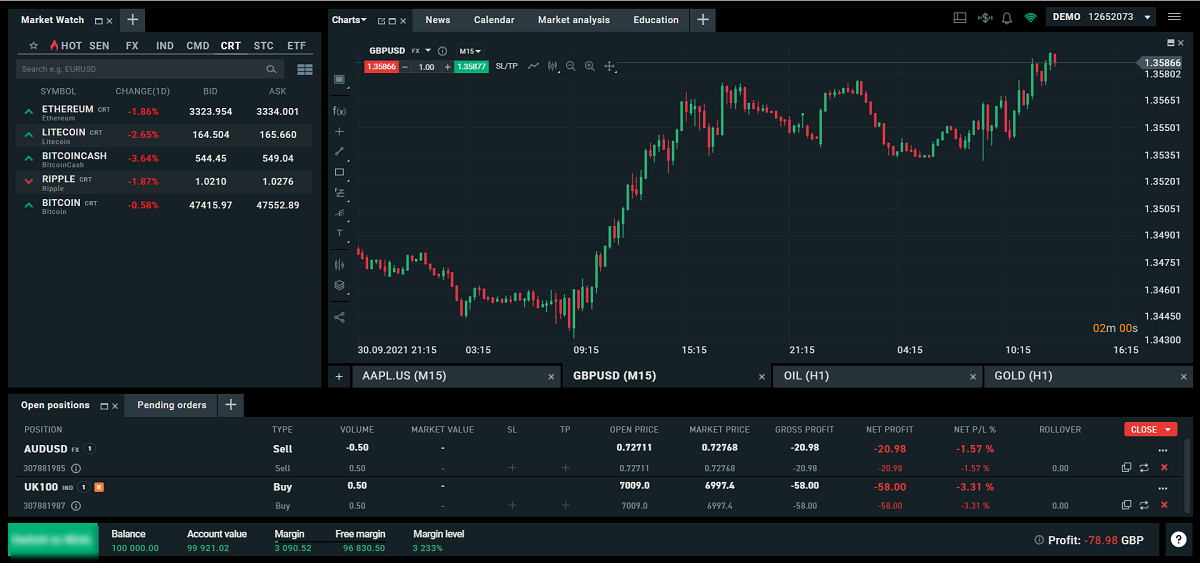The height and width of the screenshot is (563, 1200).
Task: Expand the RIPPLE row red arrow
Action: click(29, 182)
